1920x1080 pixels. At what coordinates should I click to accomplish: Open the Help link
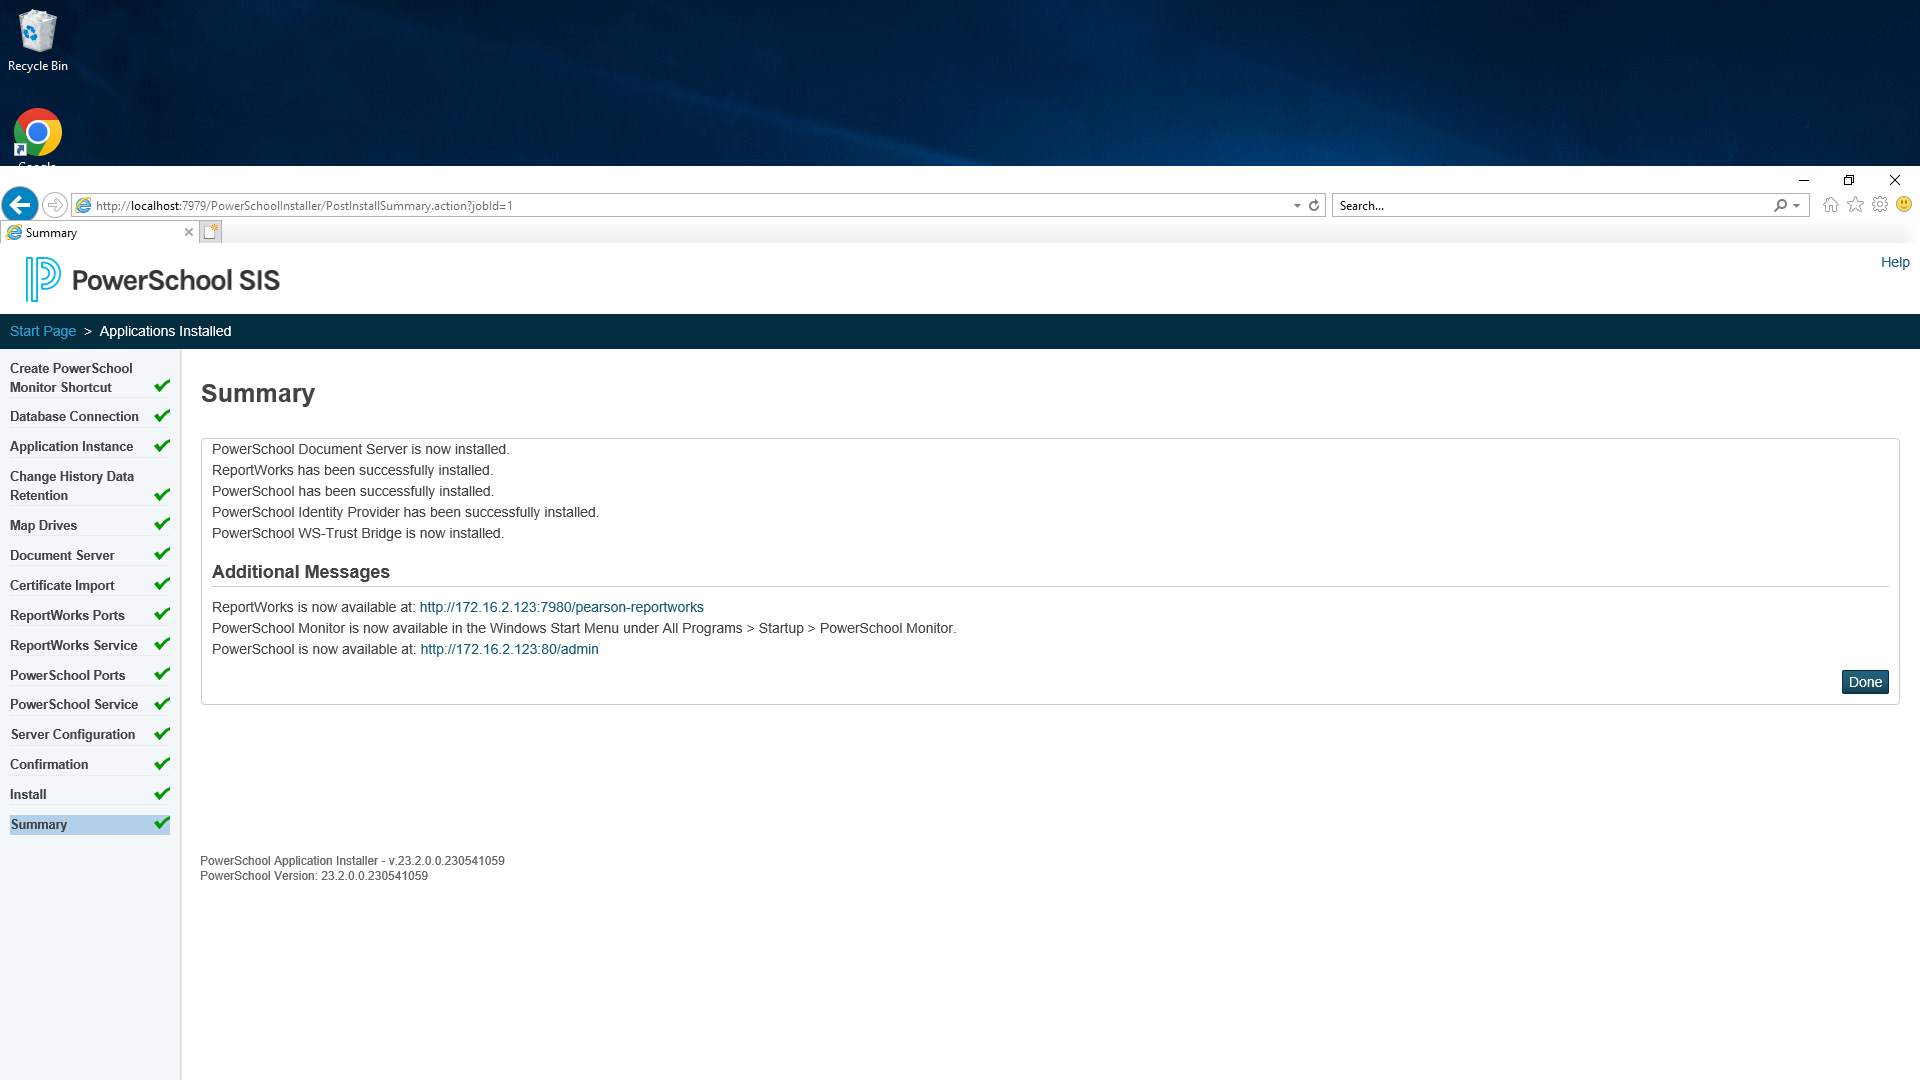[1895, 262]
